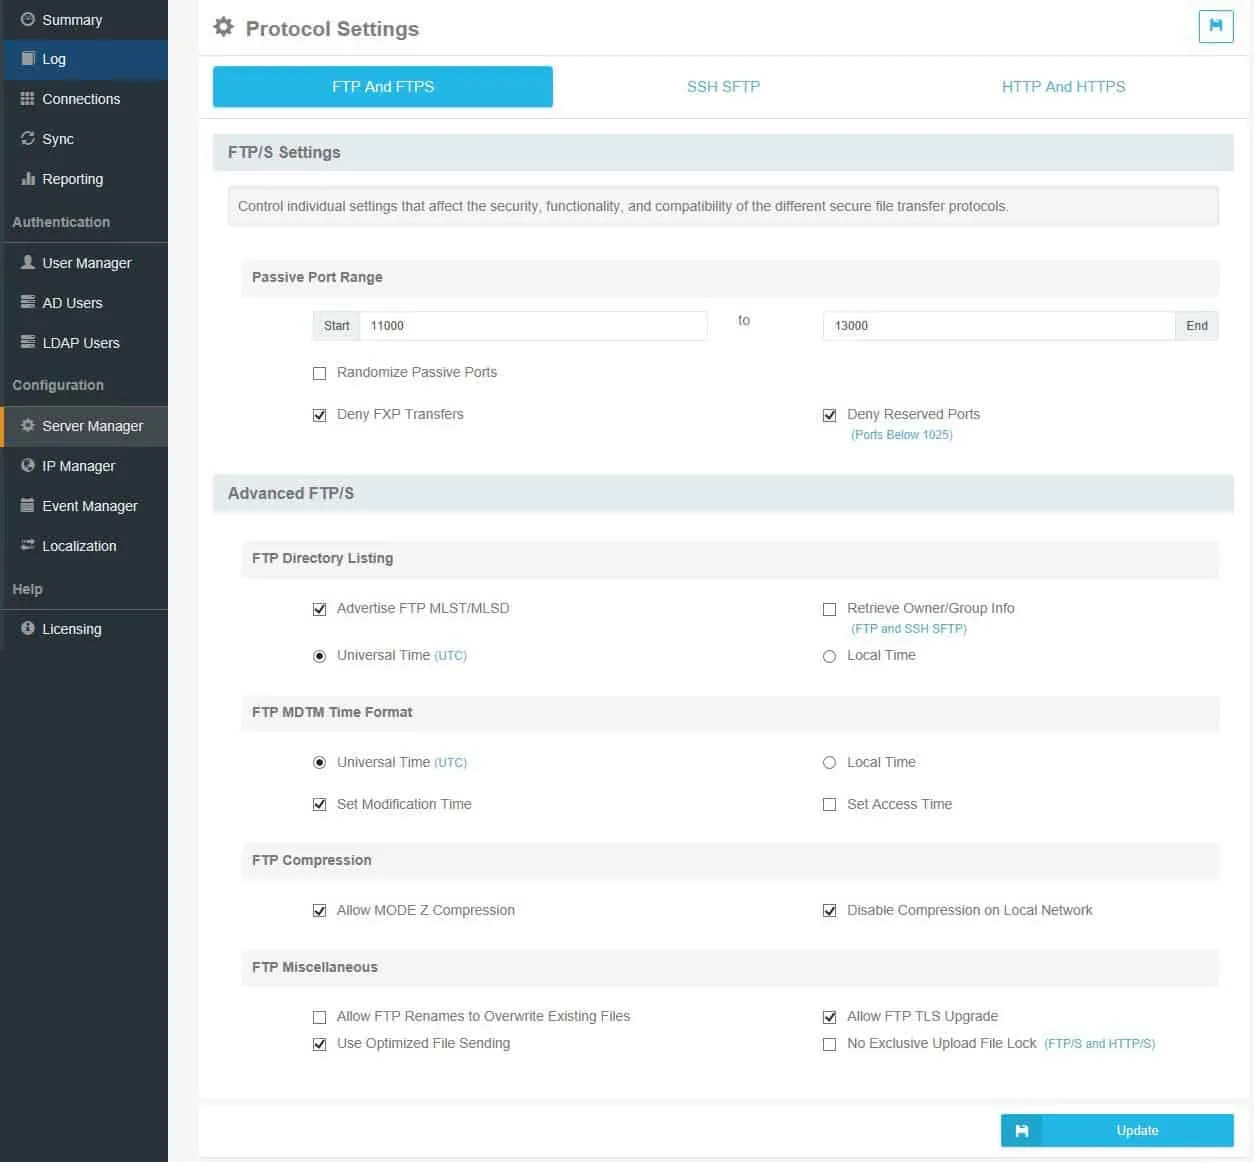Viewport: 1254px width, 1162px height.
Task: Go to Connections in the sidebar
Action: point(84,99)
